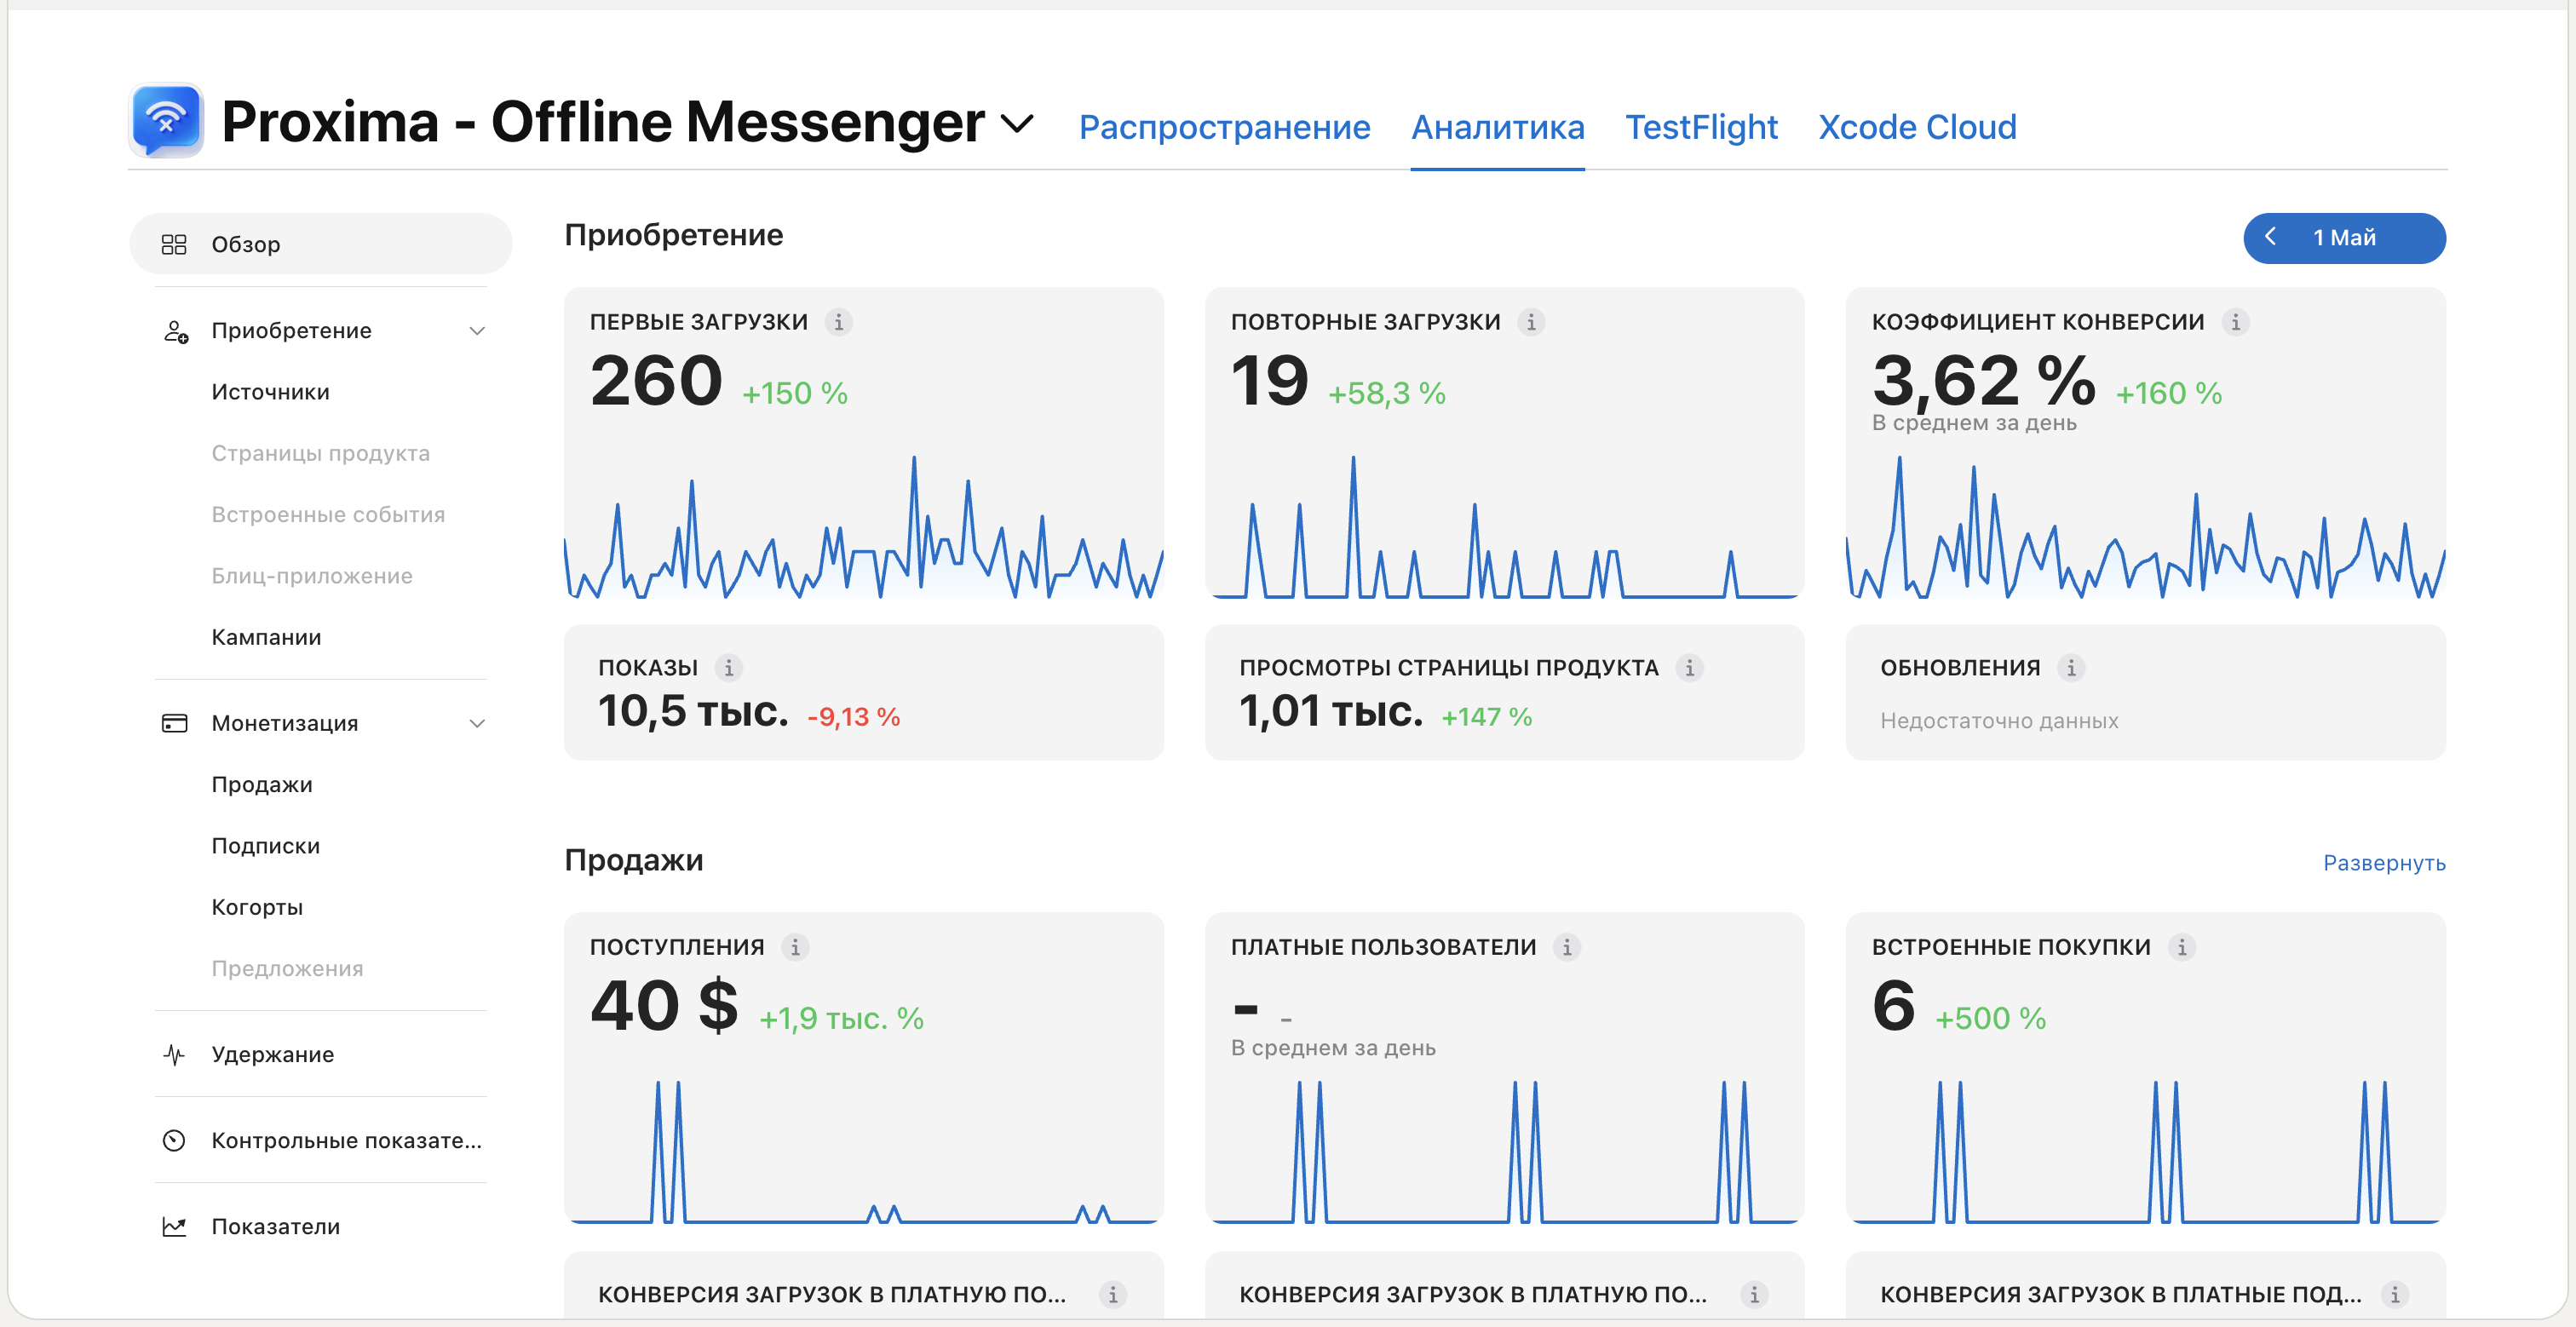Select the Аналитика tab
The image size is (2576, 1327).
click(x=1497, y=127)
